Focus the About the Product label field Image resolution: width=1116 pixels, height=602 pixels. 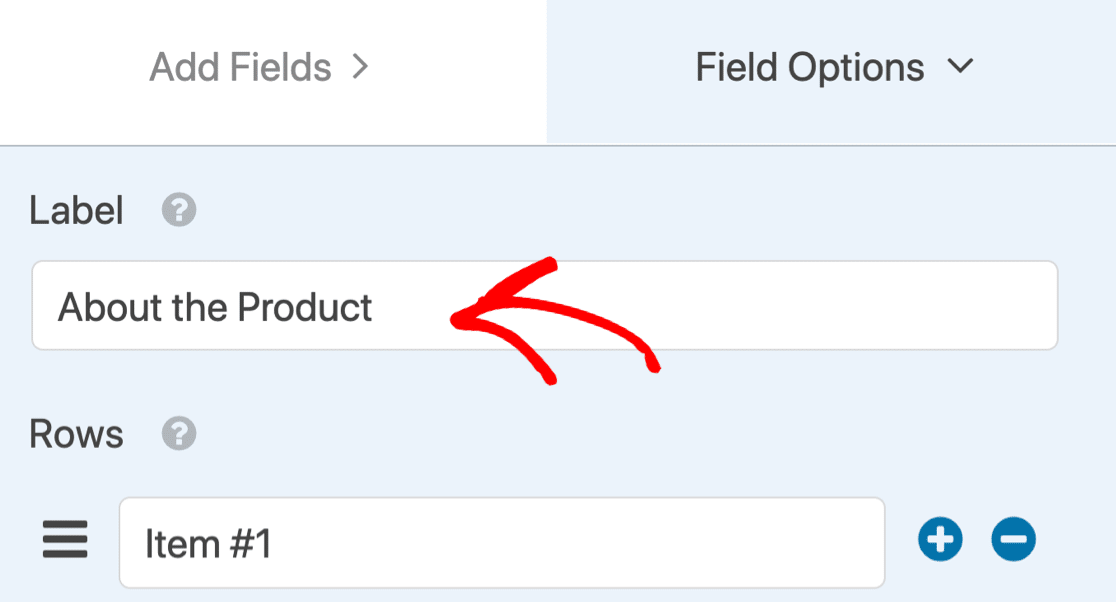544,305
